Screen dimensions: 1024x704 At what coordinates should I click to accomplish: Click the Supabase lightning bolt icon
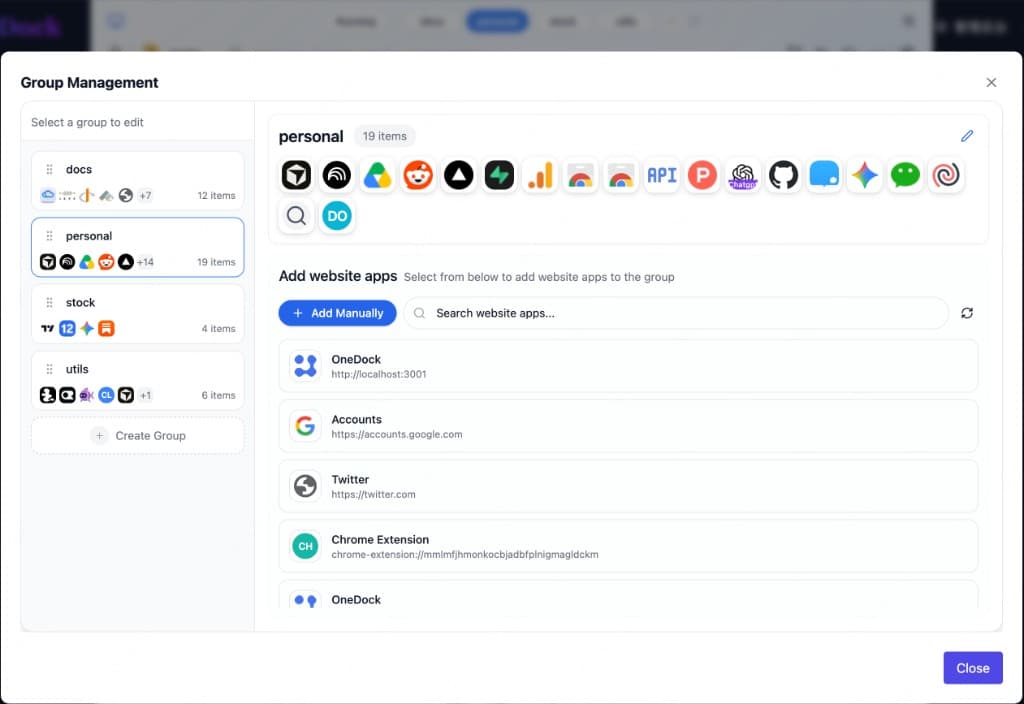(500, 175)
